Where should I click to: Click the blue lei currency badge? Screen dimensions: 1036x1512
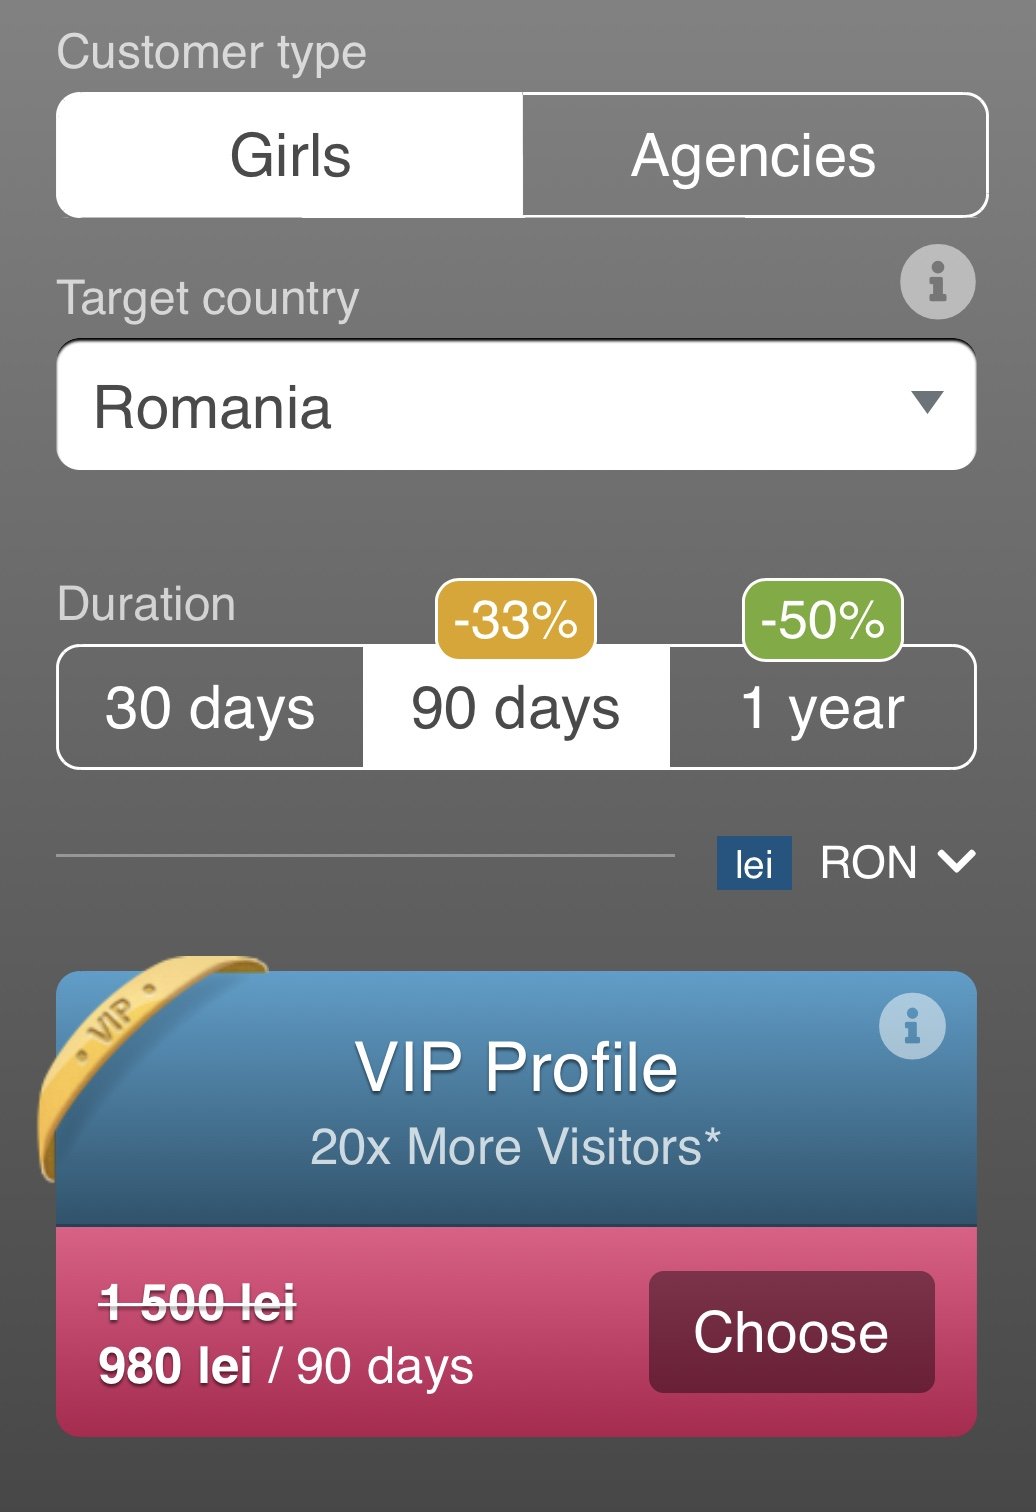754,863
